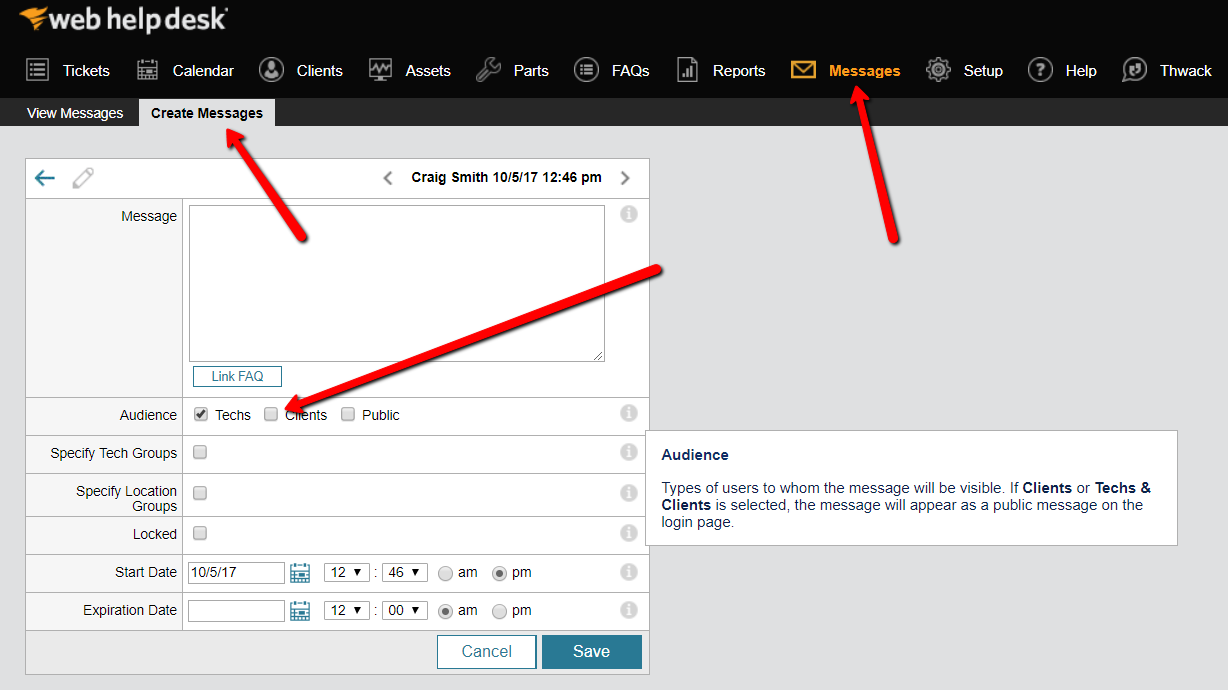Click the FAQs list icon

[x=586, y=70]
